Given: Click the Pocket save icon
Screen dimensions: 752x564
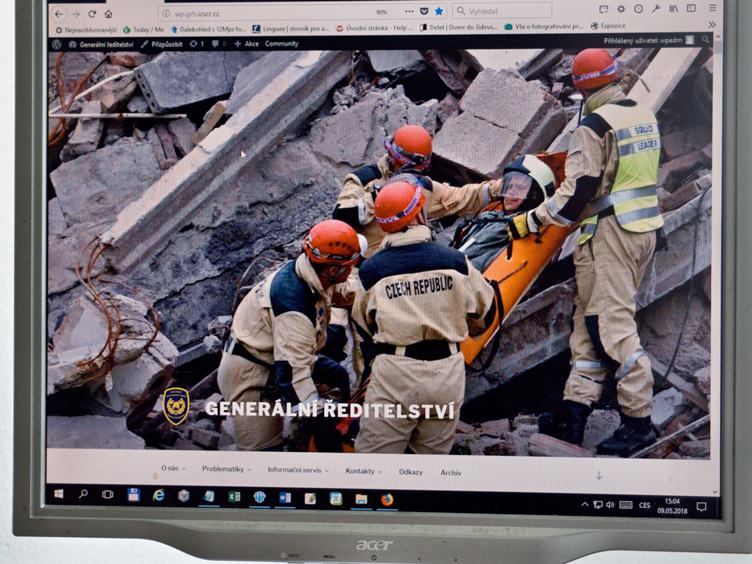Looking at the screenshot, I should coord(424,11).
